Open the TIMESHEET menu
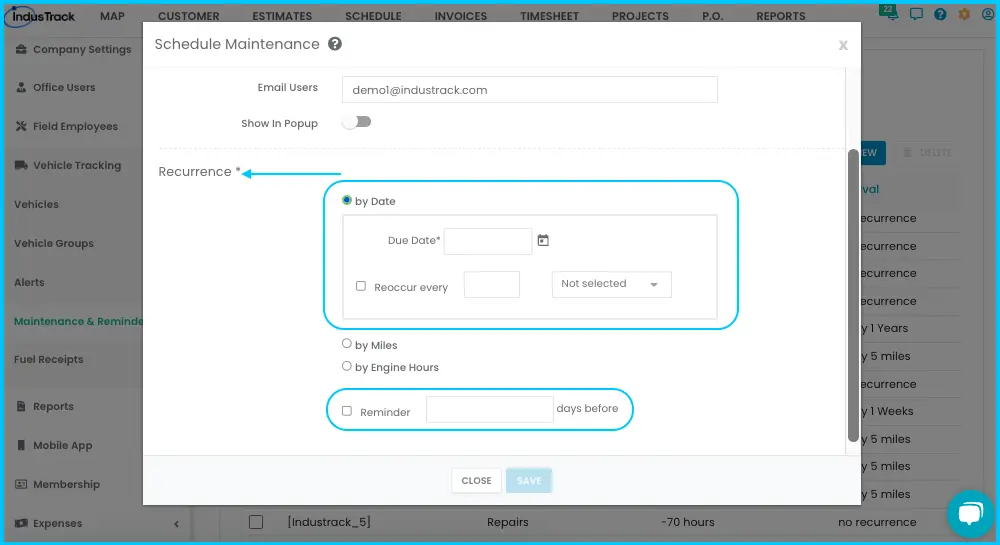 pyautogui.click(x=550, y=16)
